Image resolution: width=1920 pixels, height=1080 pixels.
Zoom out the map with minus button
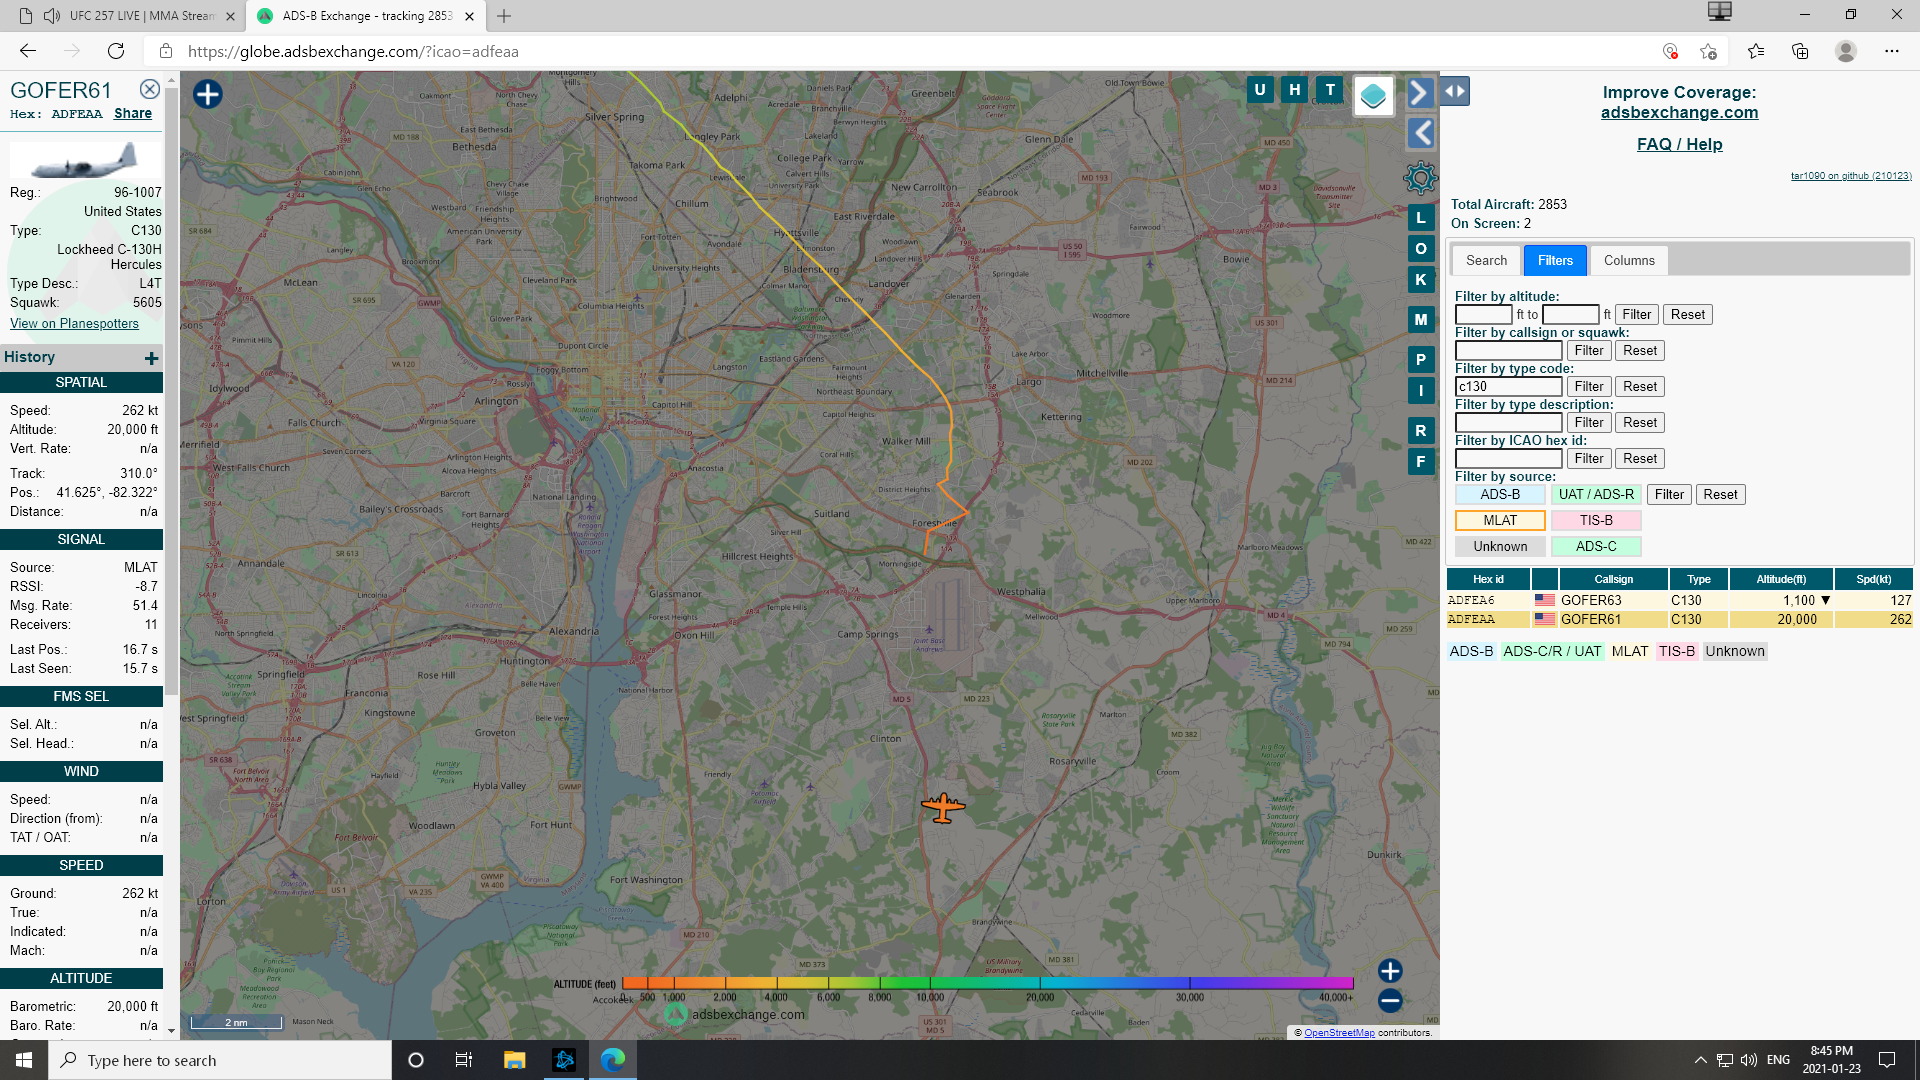(1390, 1000)
